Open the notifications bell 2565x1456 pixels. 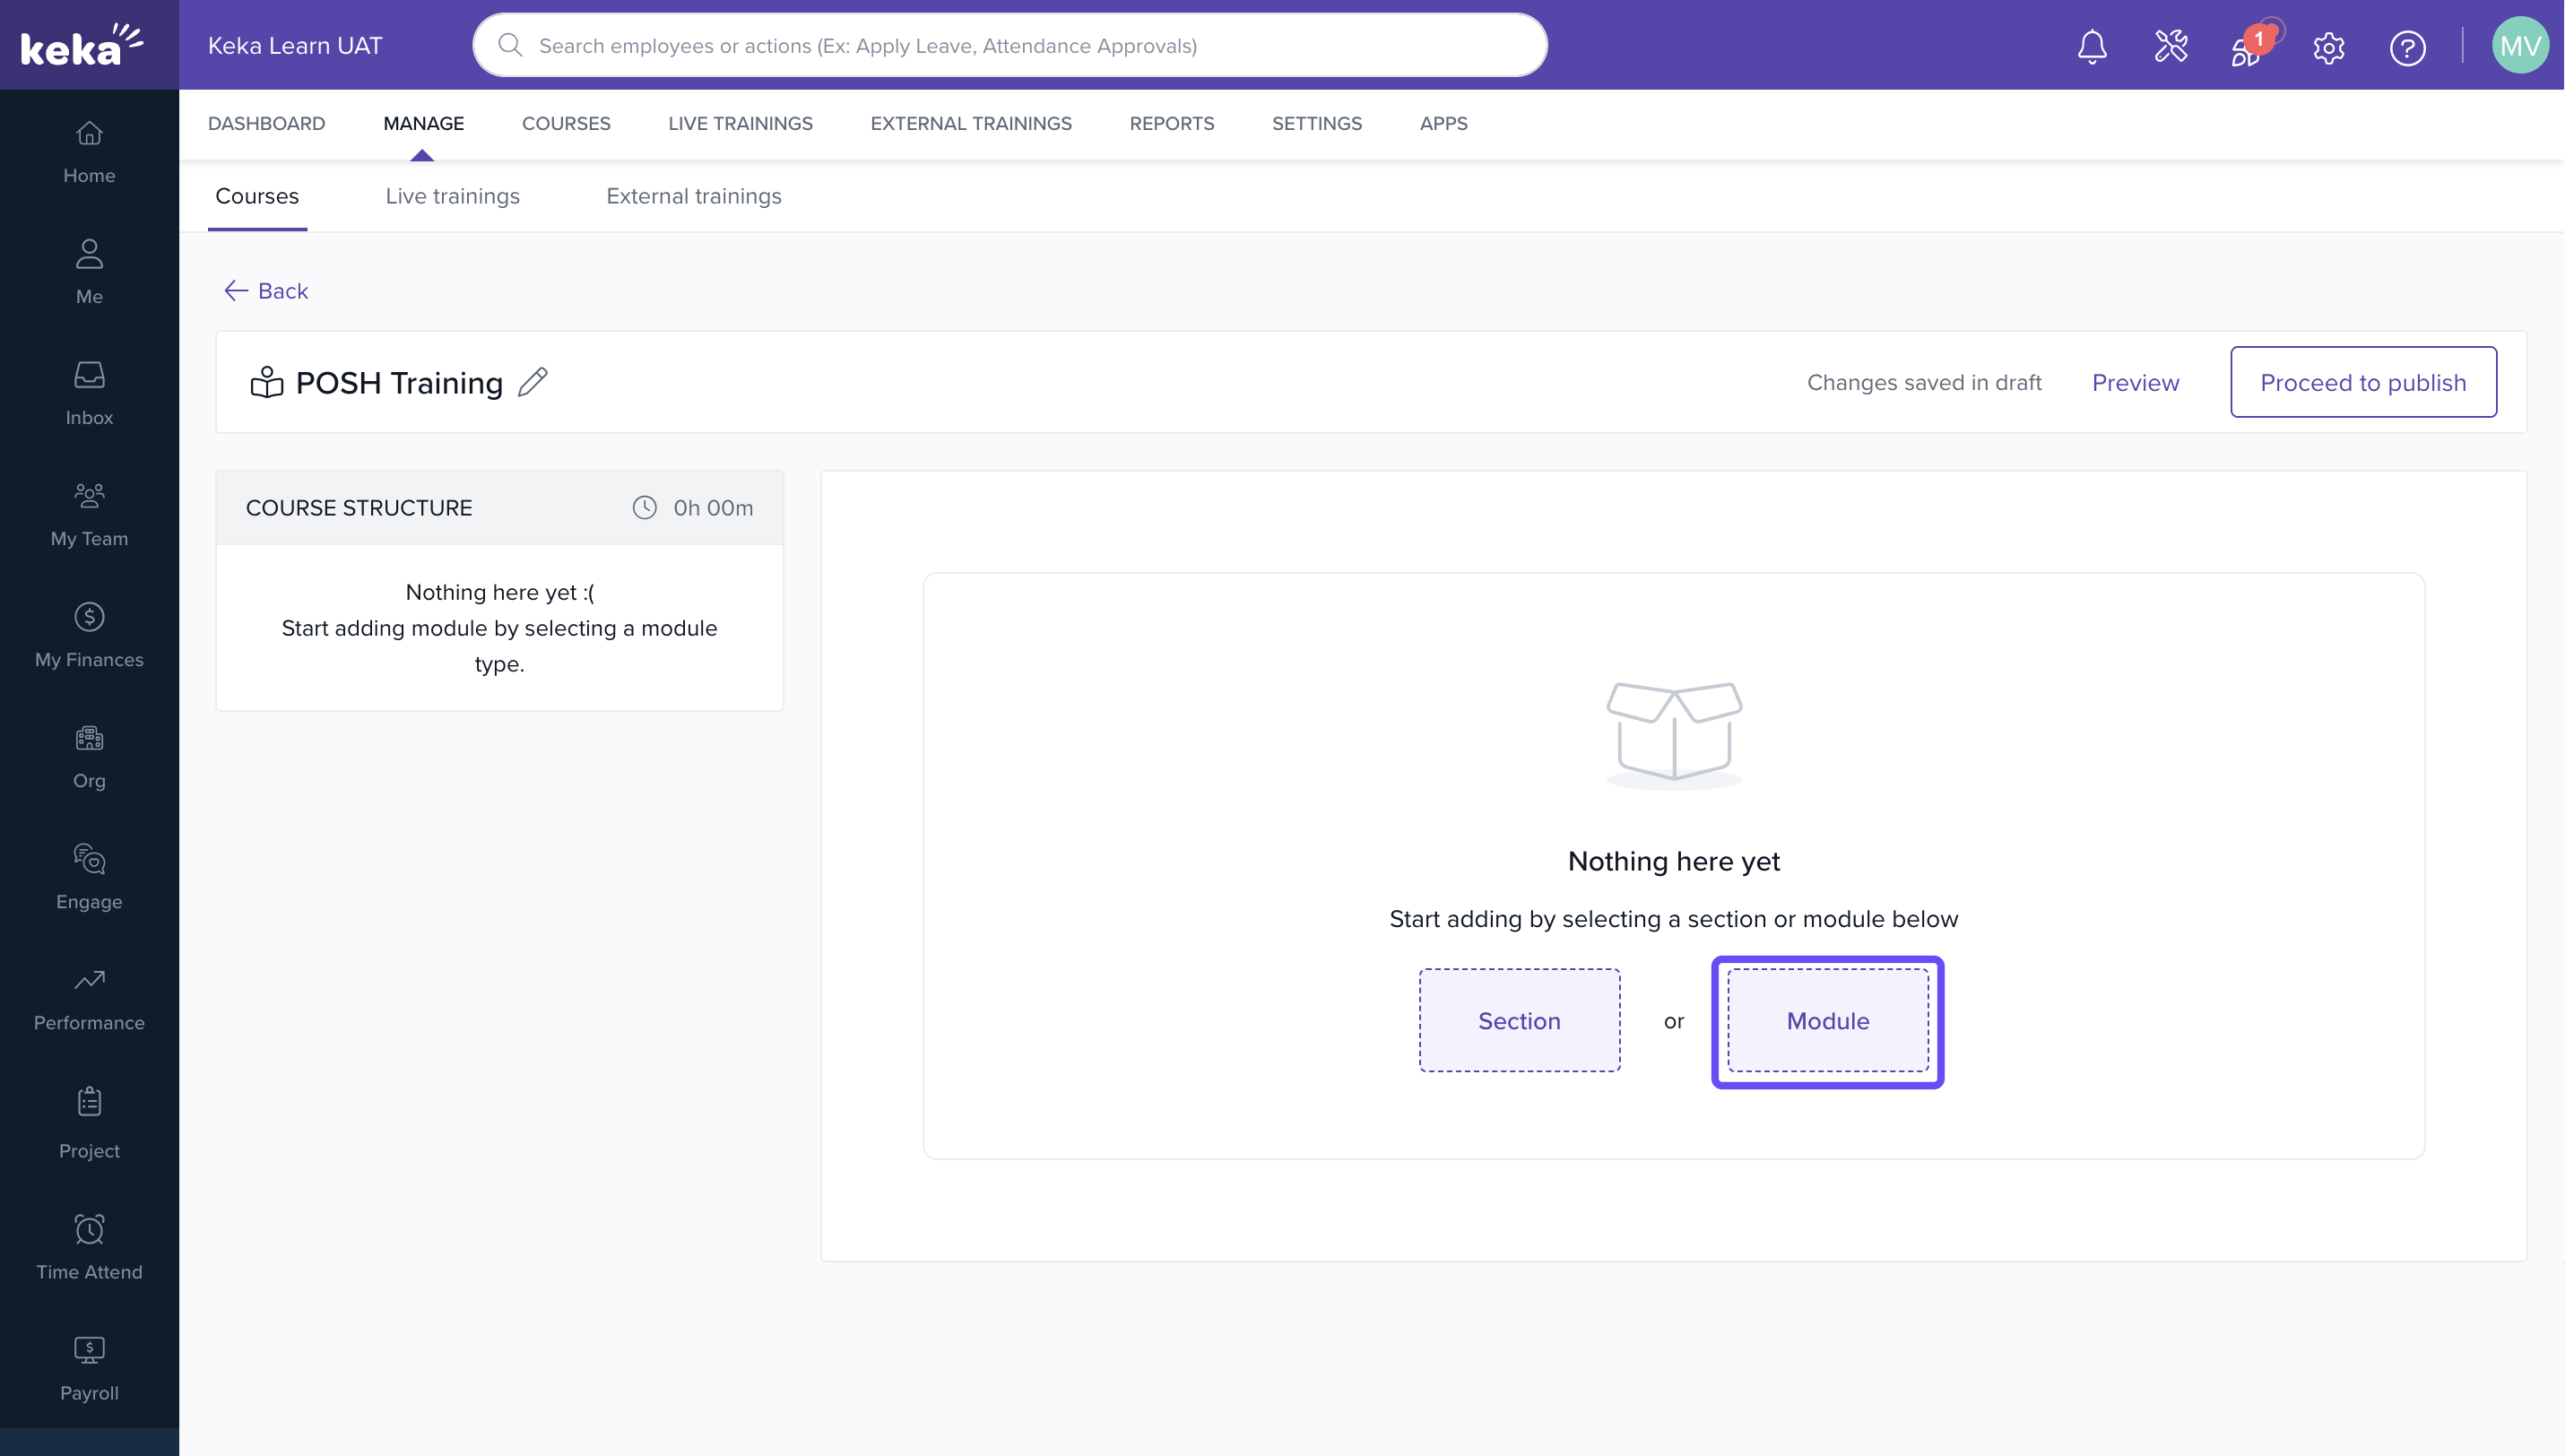pyautogui.click(x=2091, y=46)
